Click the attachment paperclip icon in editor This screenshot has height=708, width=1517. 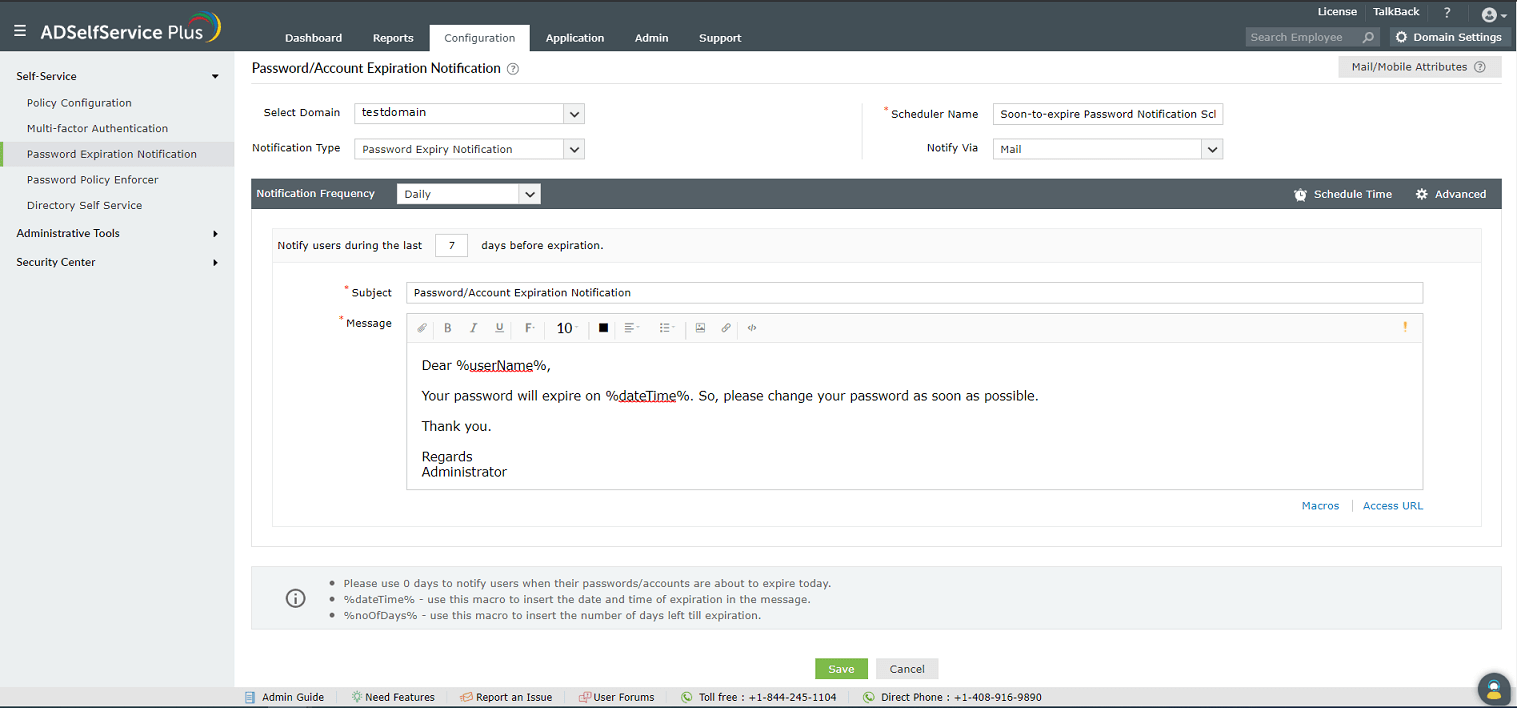click(422, 328)
